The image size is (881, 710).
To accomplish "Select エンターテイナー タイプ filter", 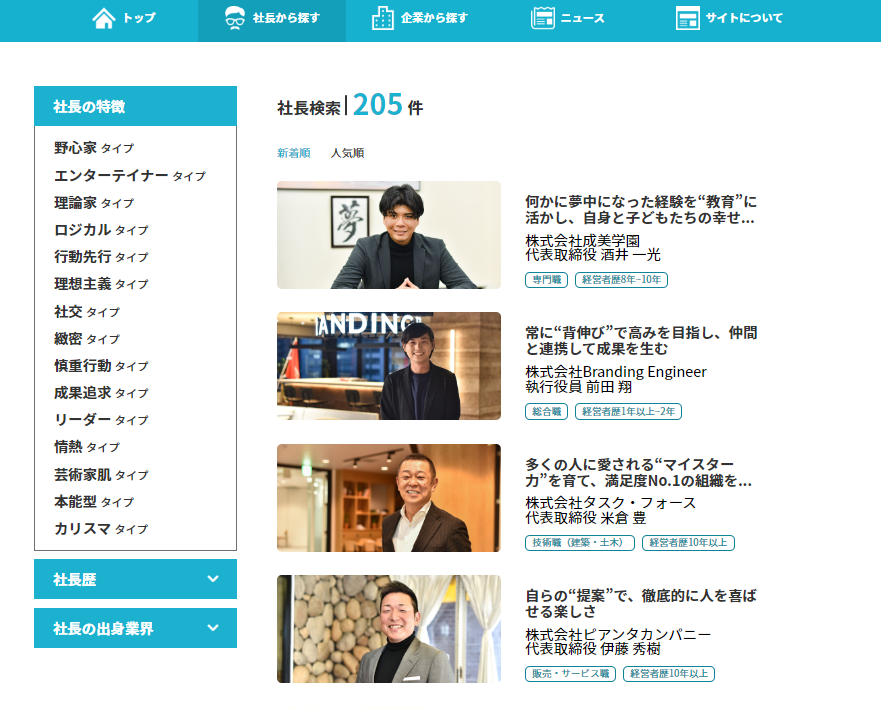I will [129, 176].
